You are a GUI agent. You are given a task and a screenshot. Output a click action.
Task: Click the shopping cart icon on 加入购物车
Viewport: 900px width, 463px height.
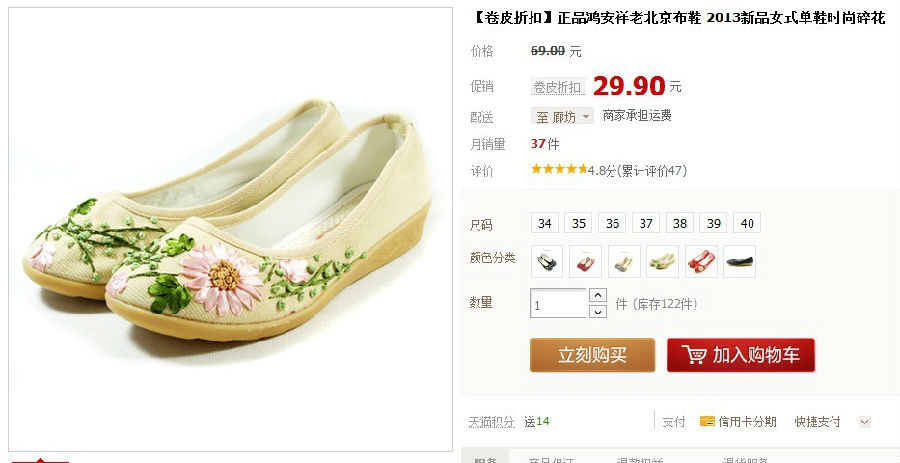click(x=694, y=355)
